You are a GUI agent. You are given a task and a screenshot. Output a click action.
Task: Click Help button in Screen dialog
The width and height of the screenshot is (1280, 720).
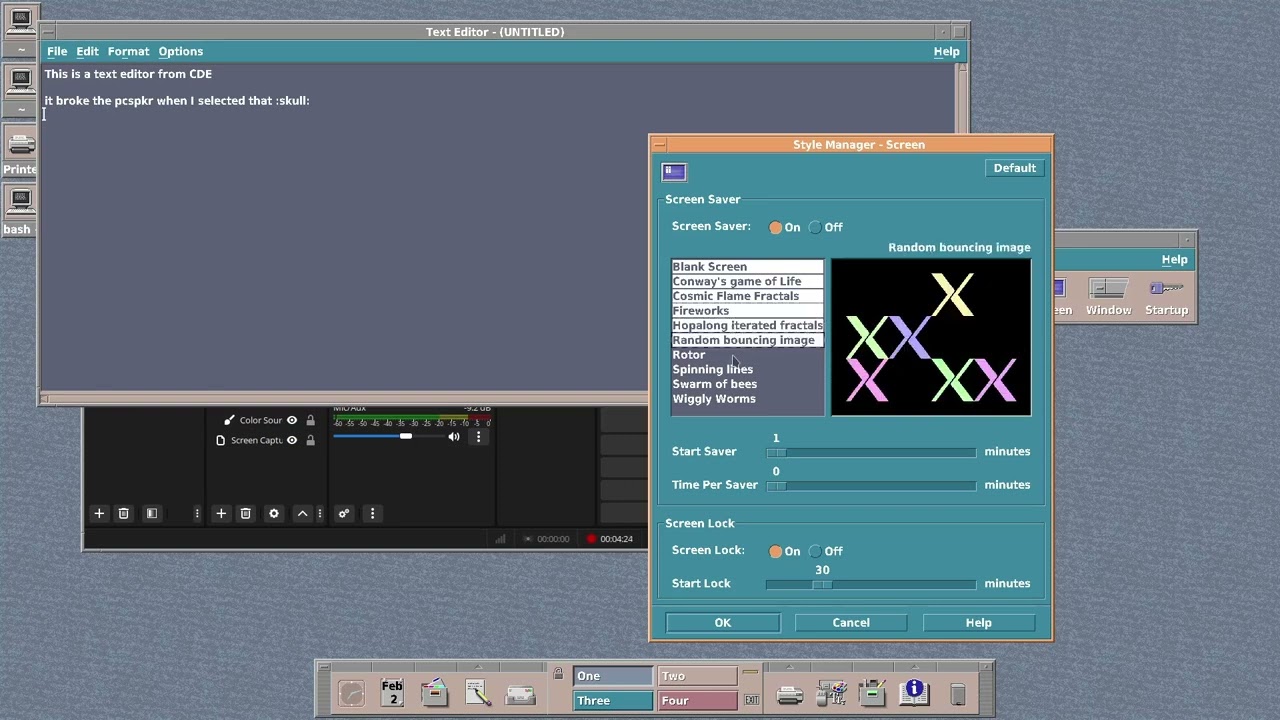[978, 623]
